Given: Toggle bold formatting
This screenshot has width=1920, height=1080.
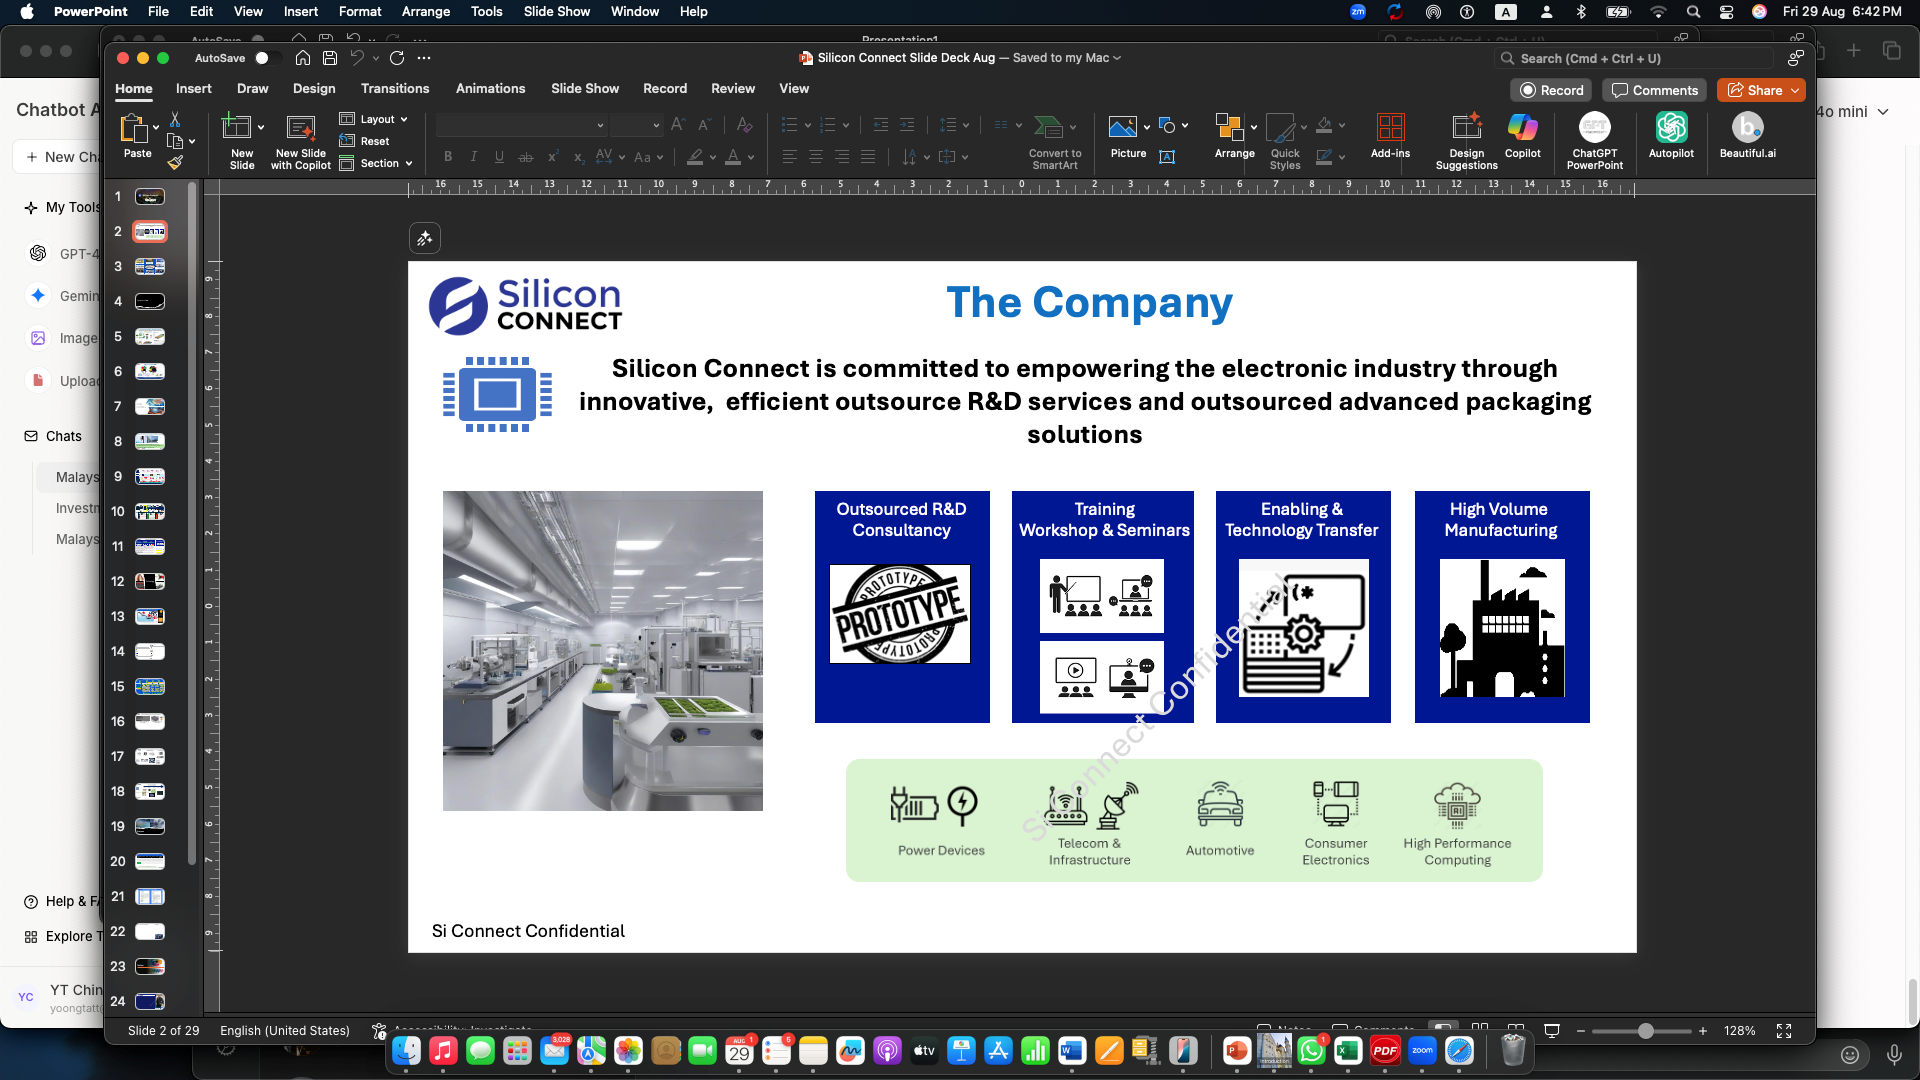Looking at the screenshot, I should (448, 157).
